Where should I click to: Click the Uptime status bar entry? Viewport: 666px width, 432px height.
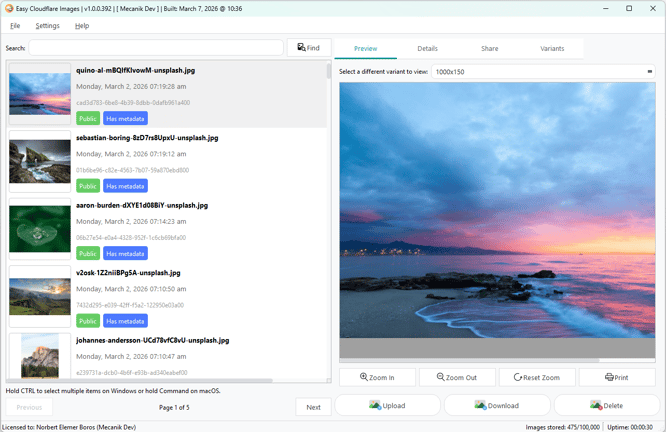pyautogui.click(x=630, y=427)
